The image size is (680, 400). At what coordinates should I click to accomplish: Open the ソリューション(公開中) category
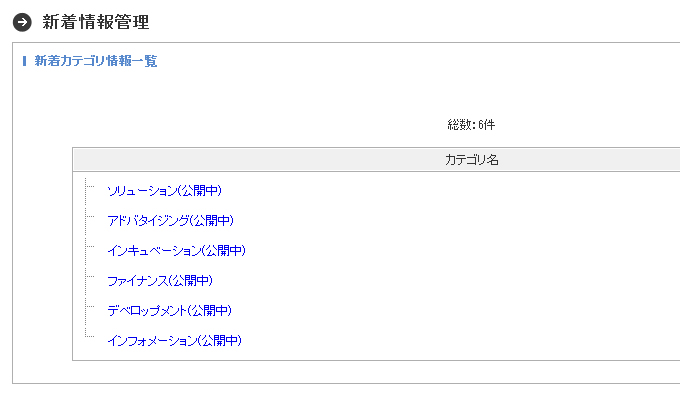[x=164, y=190]
